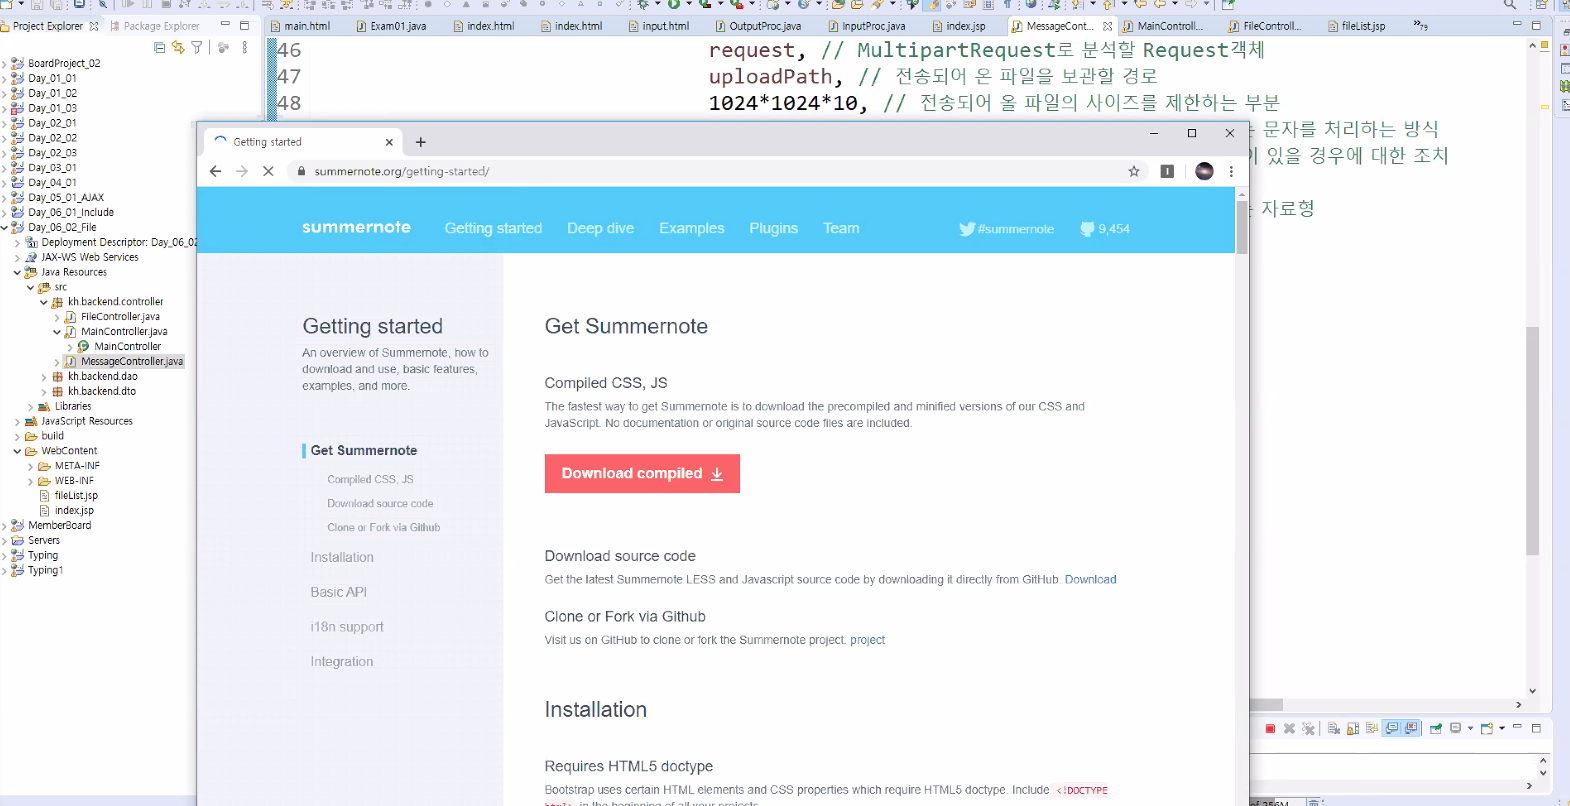Toggle show console on standard error
The width and height of the screenshot is (1570, 806).
(x=1411, y=728)
